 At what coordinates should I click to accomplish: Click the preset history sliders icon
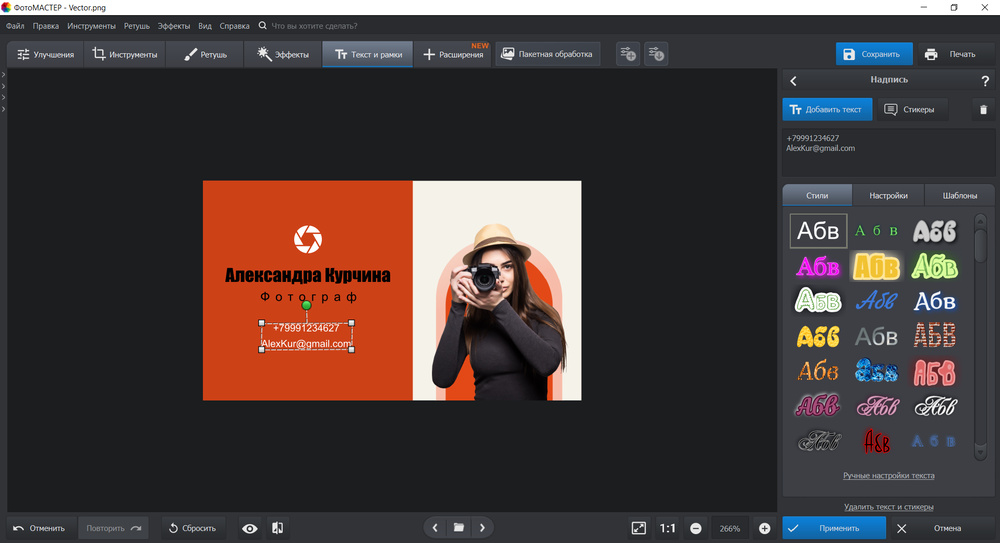(x=656, y=54)
